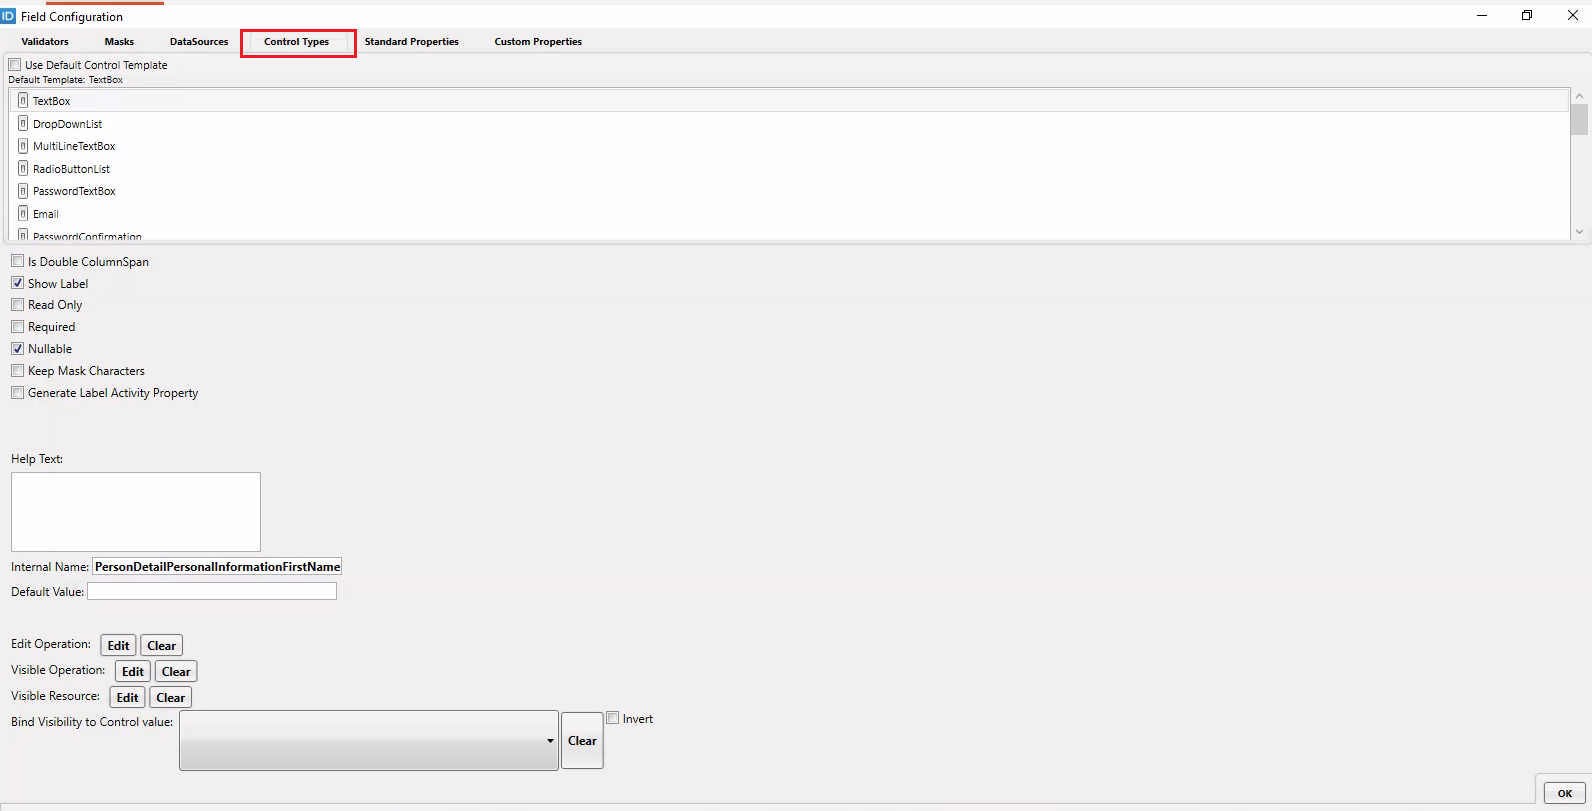Select TextBox in the control types list
The image size is (1592, 811).
tap(790, 101)
